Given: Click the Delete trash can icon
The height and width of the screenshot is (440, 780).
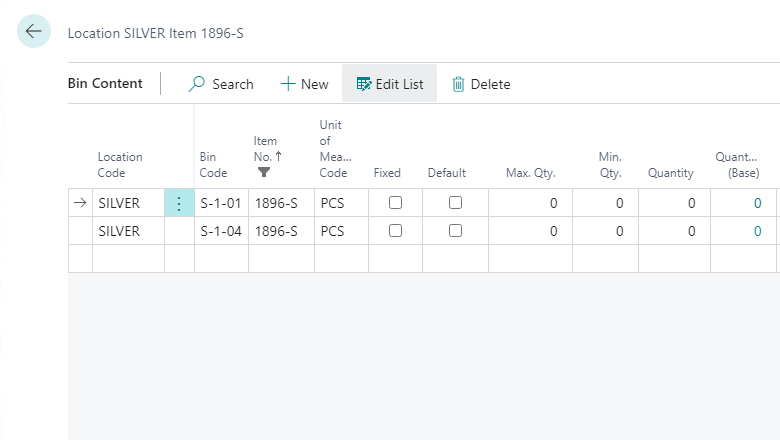Looking at the screenshot, I should (458, 84).
